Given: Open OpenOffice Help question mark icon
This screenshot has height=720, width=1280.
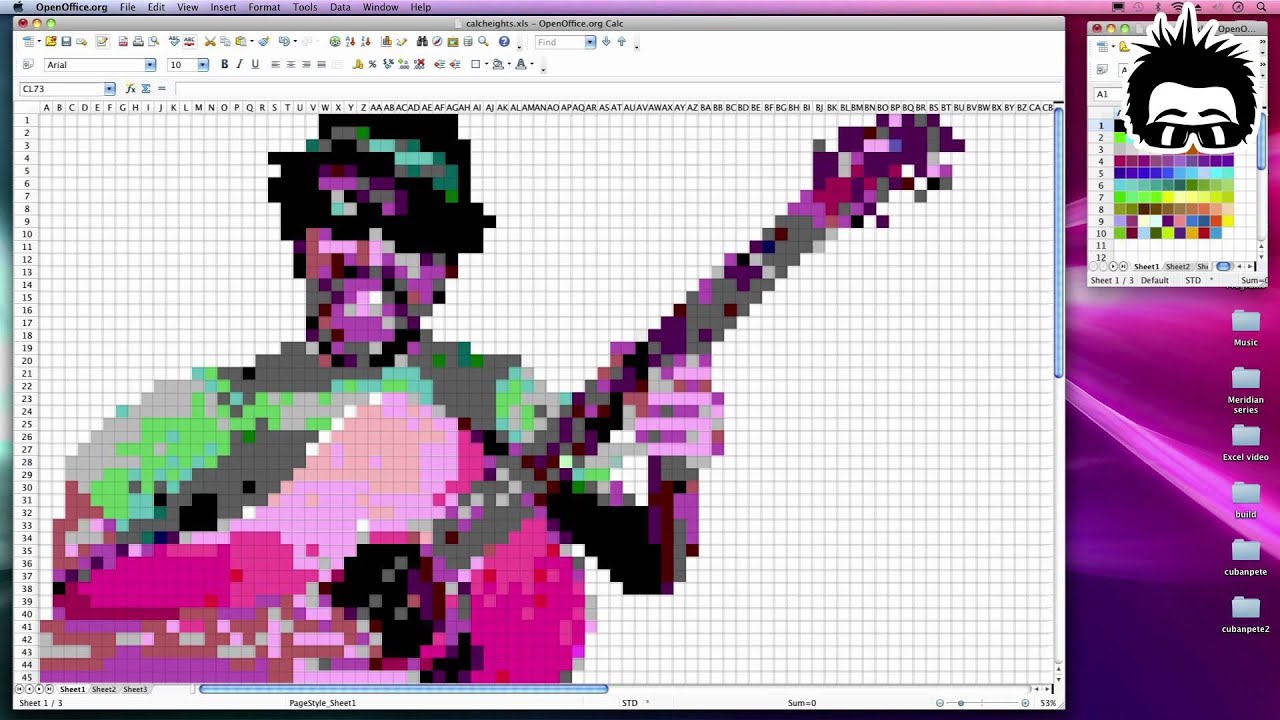Looking at the screenshot, I should (x=504, y=41).
